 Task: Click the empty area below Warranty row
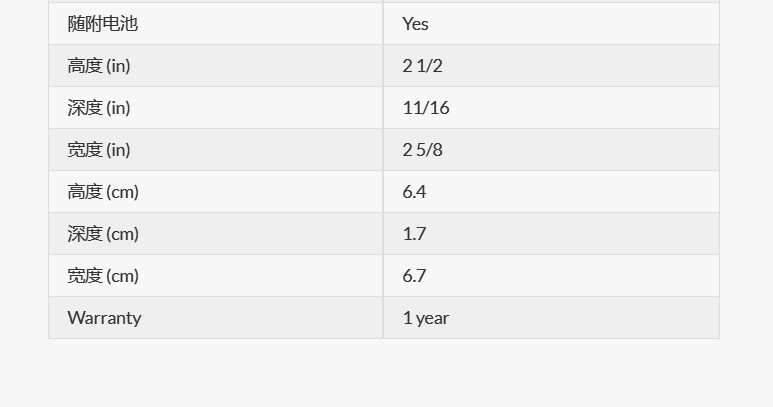[x=384, y=373]
